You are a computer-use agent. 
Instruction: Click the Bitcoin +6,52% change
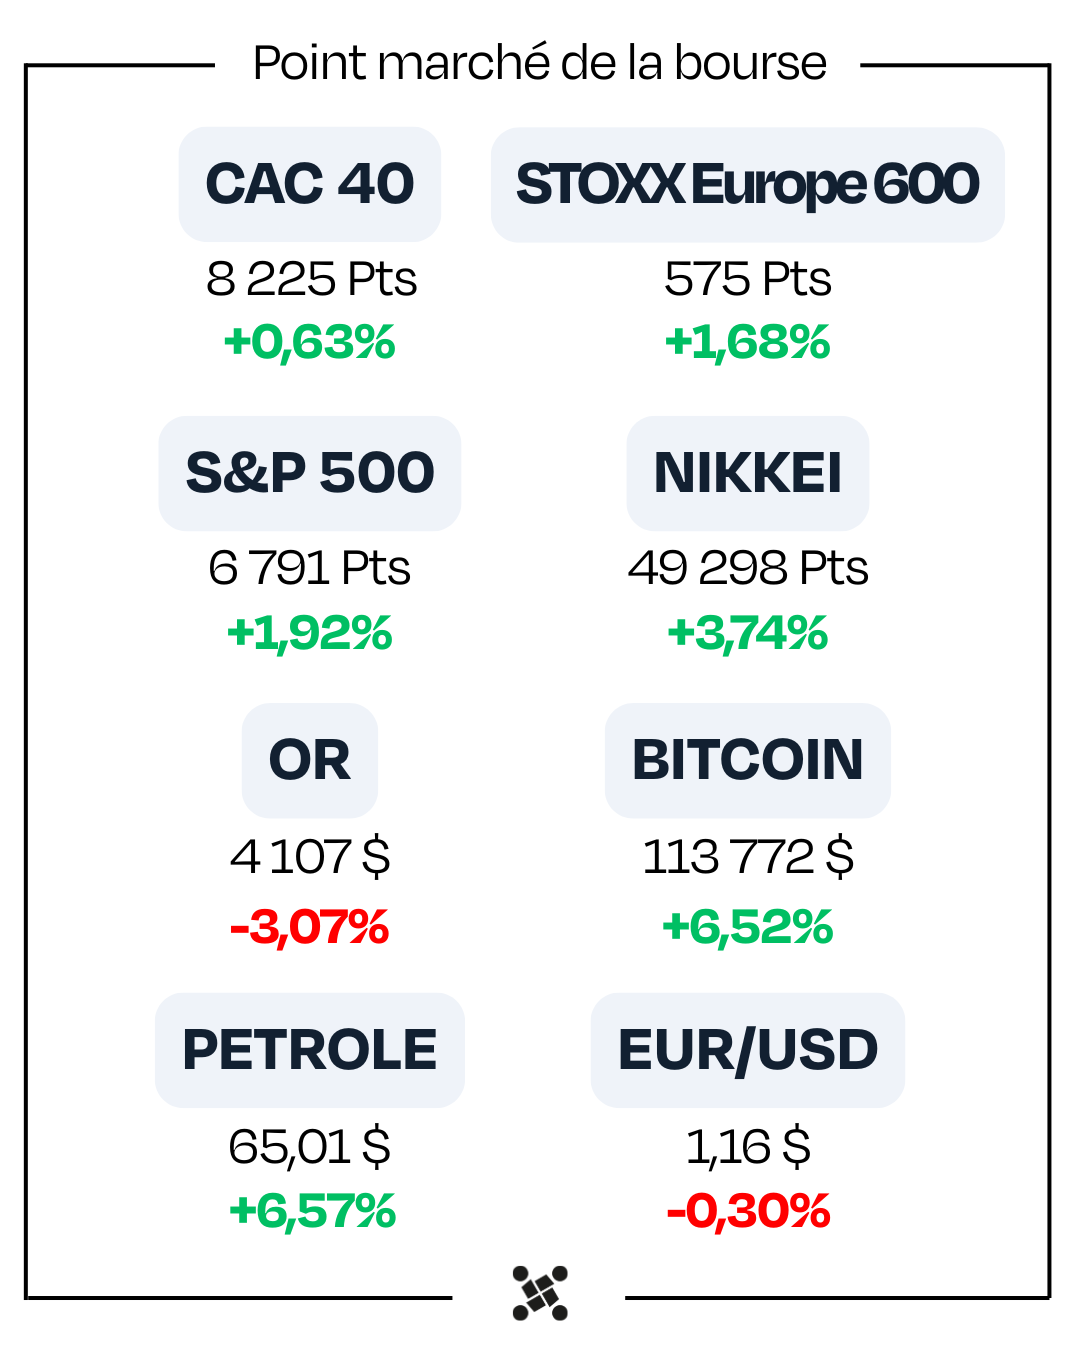tap(747, 927)
